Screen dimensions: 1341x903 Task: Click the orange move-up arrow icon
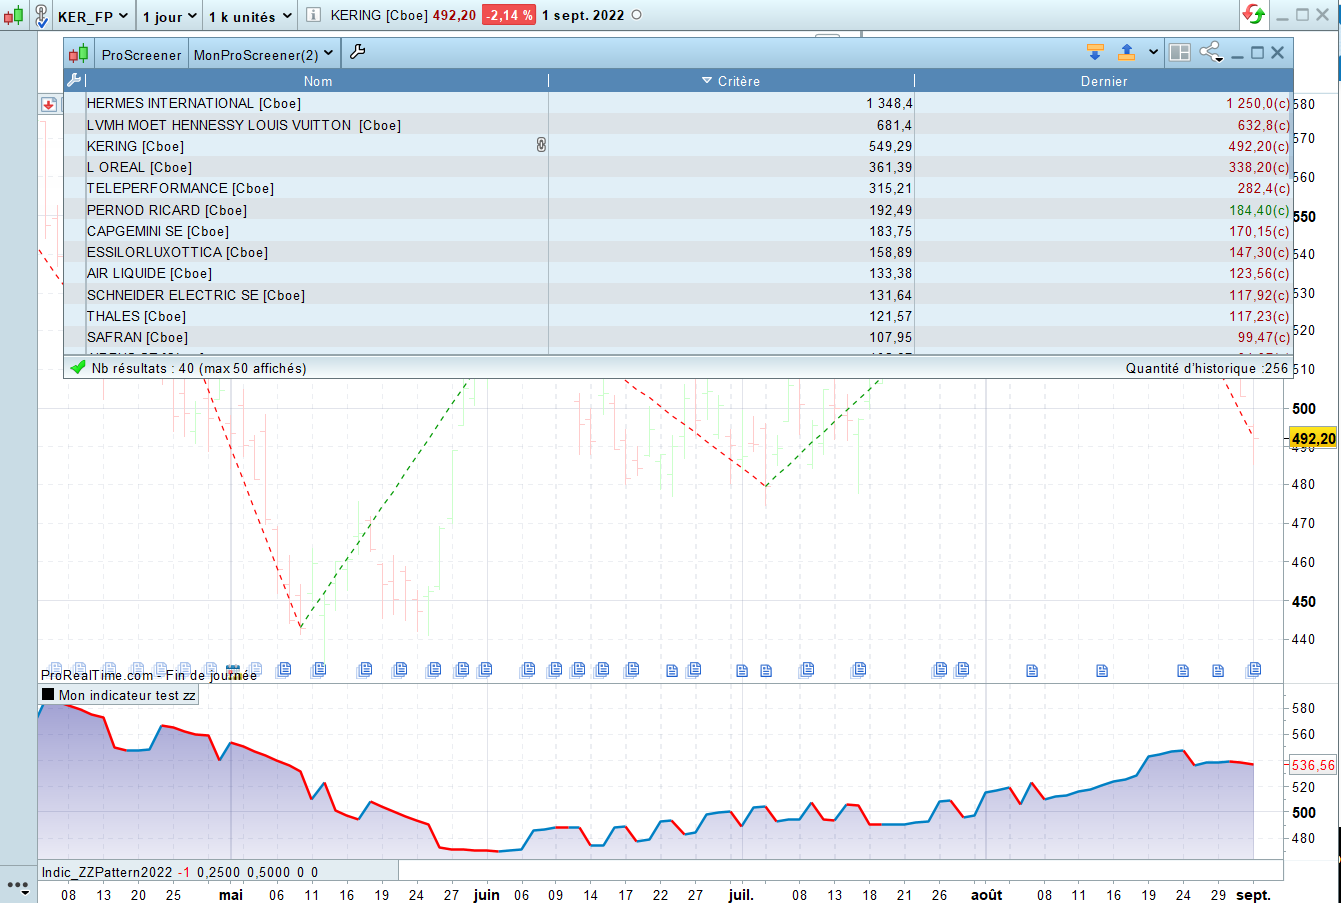coord(1127,53)
